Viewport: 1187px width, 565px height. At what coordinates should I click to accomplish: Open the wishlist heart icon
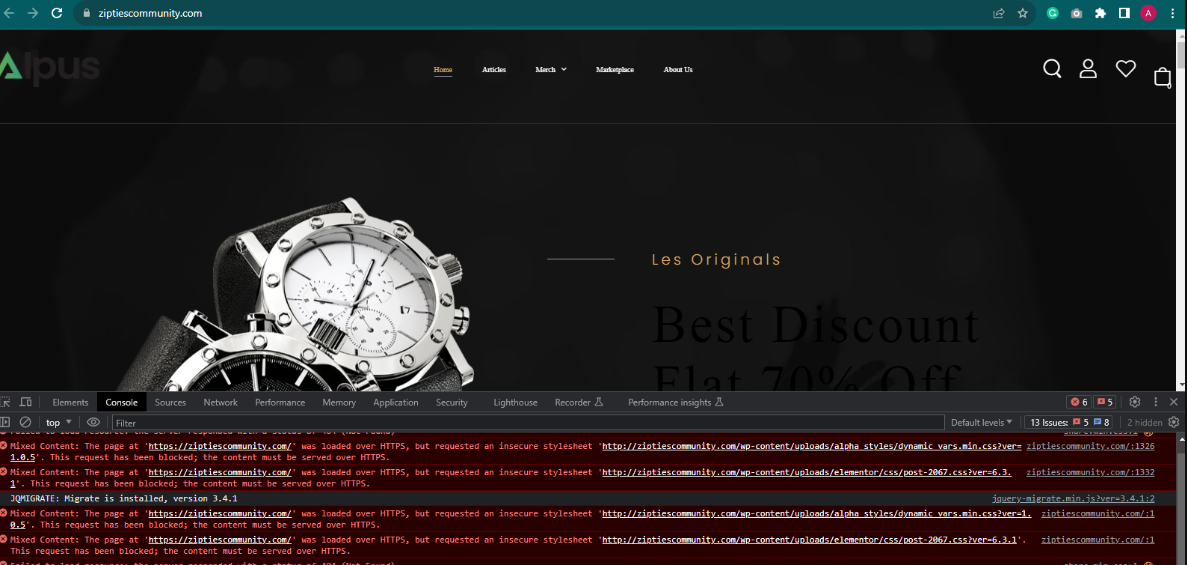pos(1126,69)
